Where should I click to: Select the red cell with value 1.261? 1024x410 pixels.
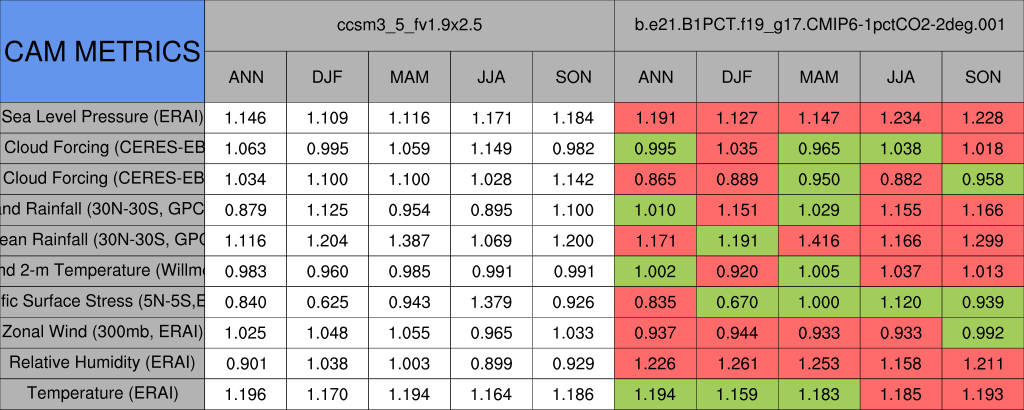pyautogui.click(x=737, y=362)
